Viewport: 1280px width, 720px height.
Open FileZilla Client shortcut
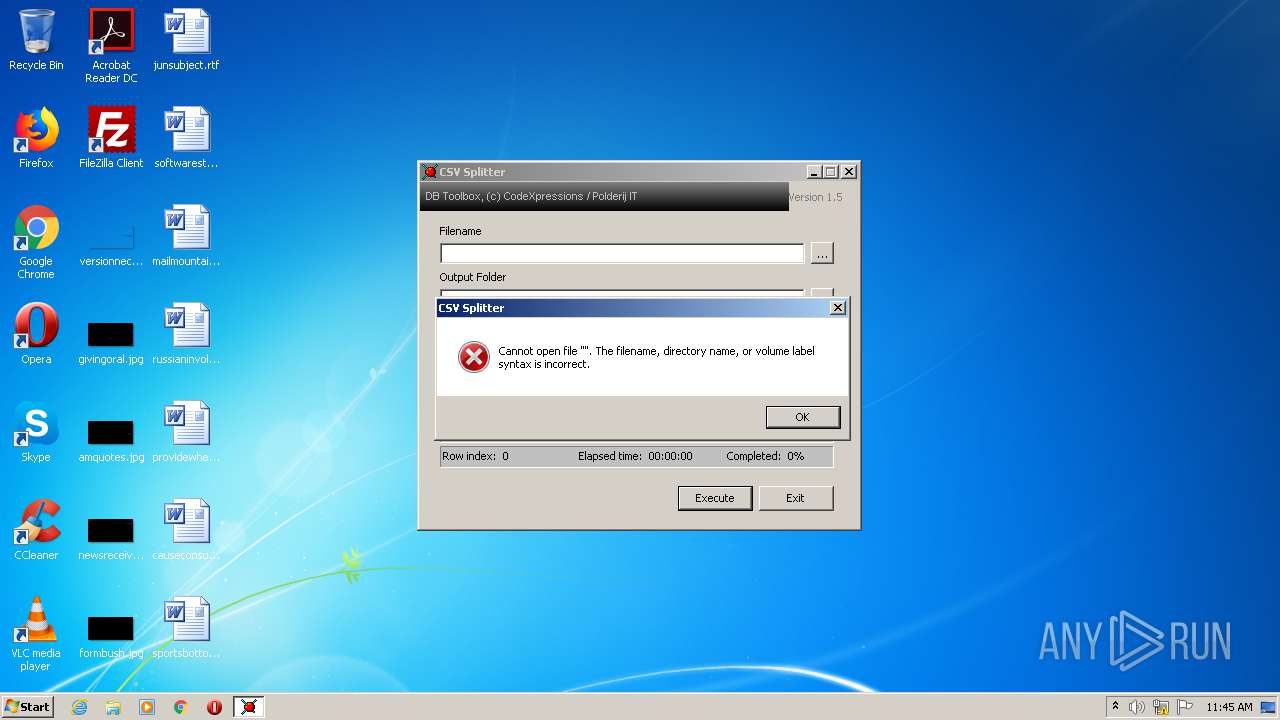[x=111, y=138]
